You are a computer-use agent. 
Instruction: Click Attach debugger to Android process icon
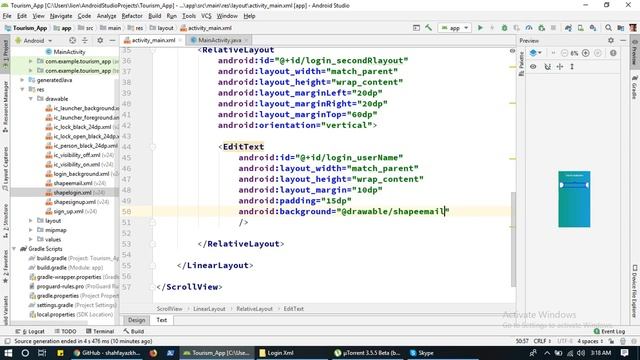coord(542,28)
